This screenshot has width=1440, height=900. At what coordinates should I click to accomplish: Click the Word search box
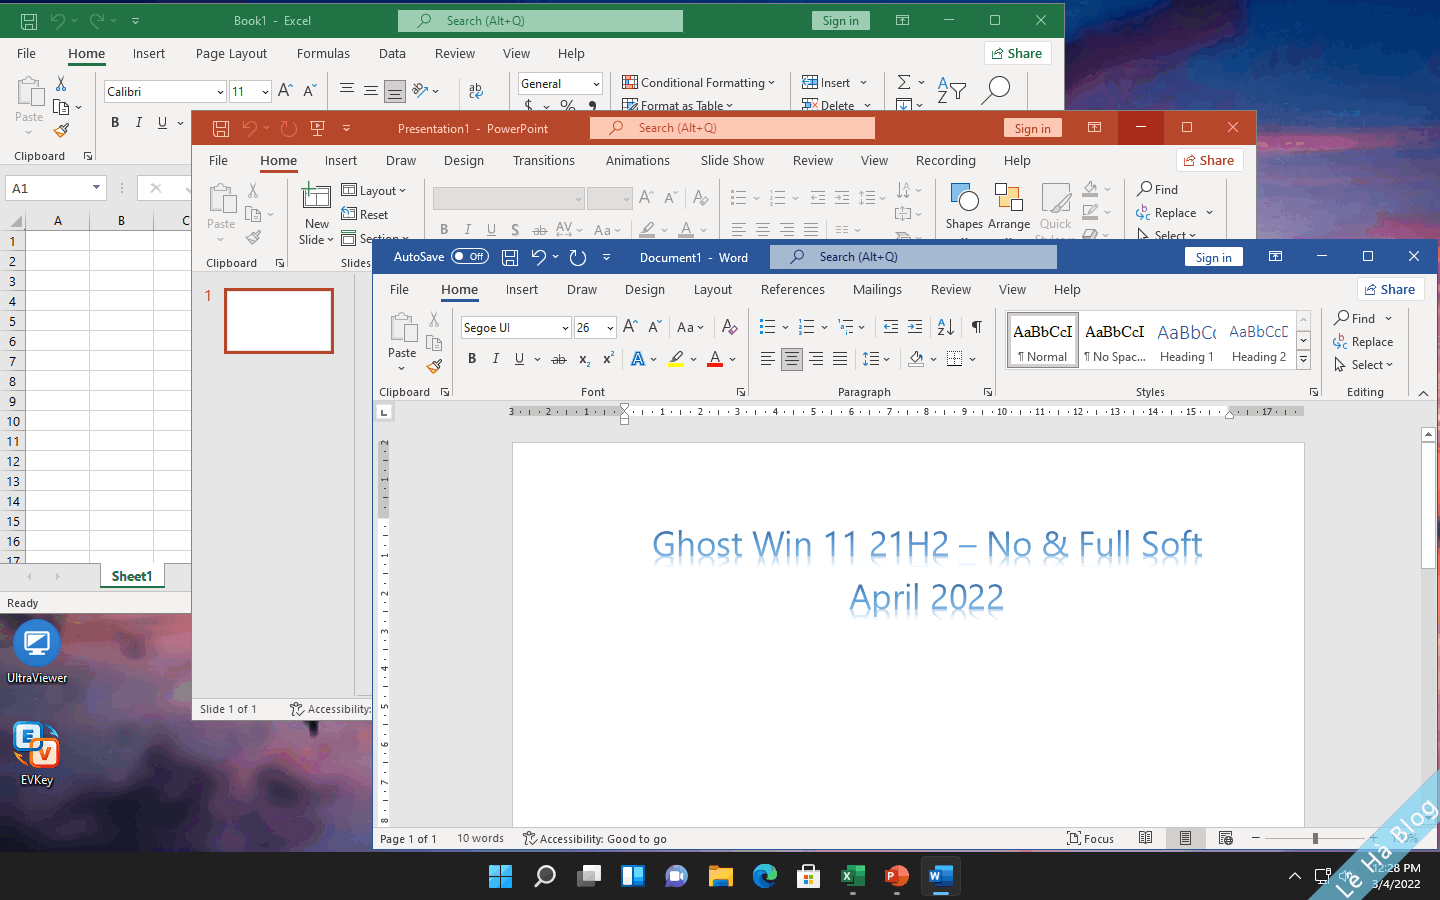pos(913,257)
